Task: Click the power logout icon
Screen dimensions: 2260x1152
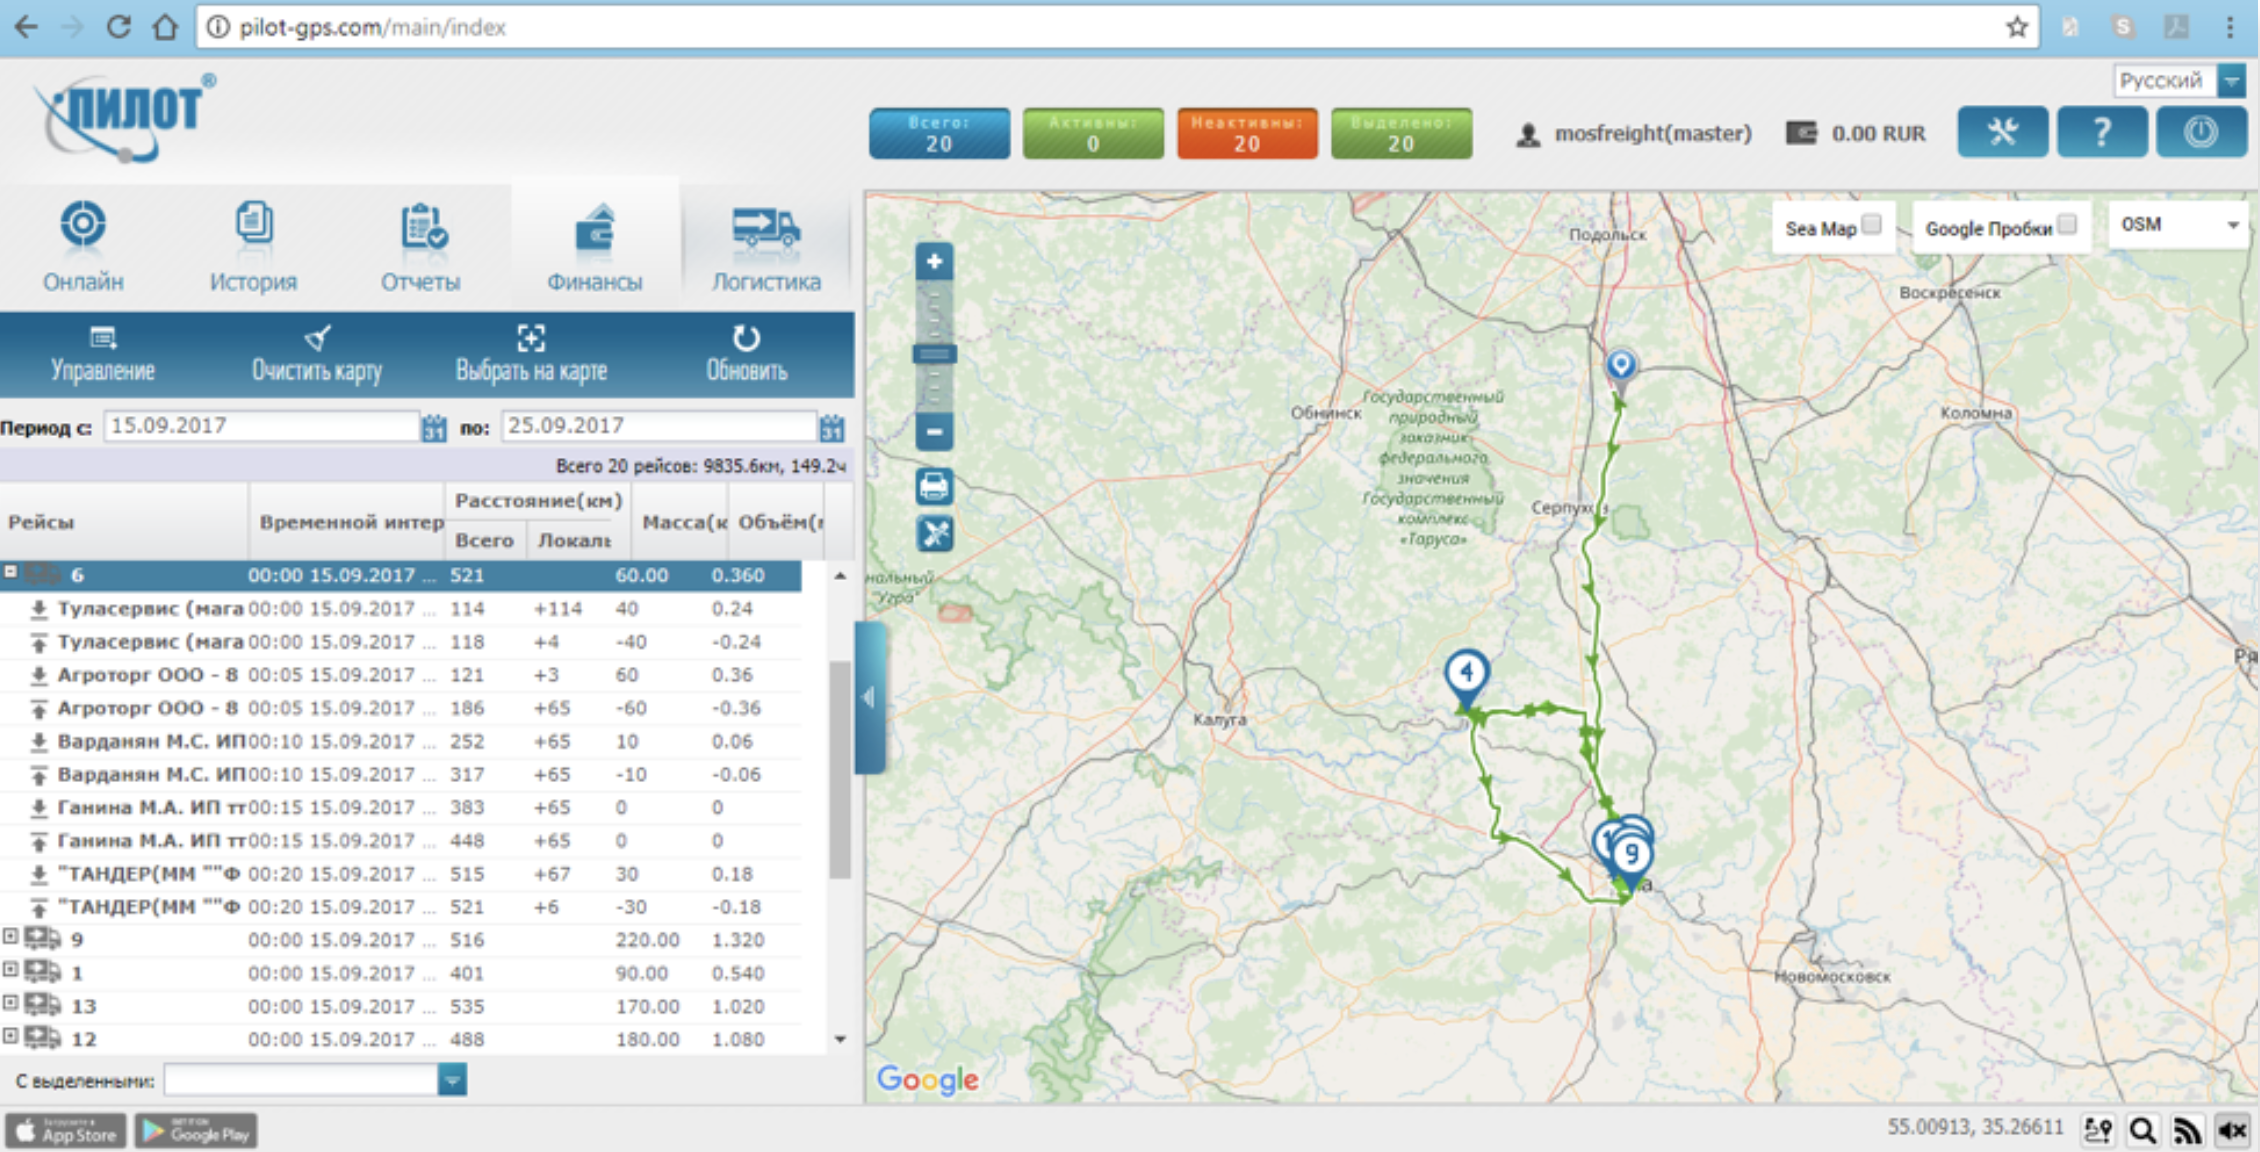Action: coord(2200,133)
